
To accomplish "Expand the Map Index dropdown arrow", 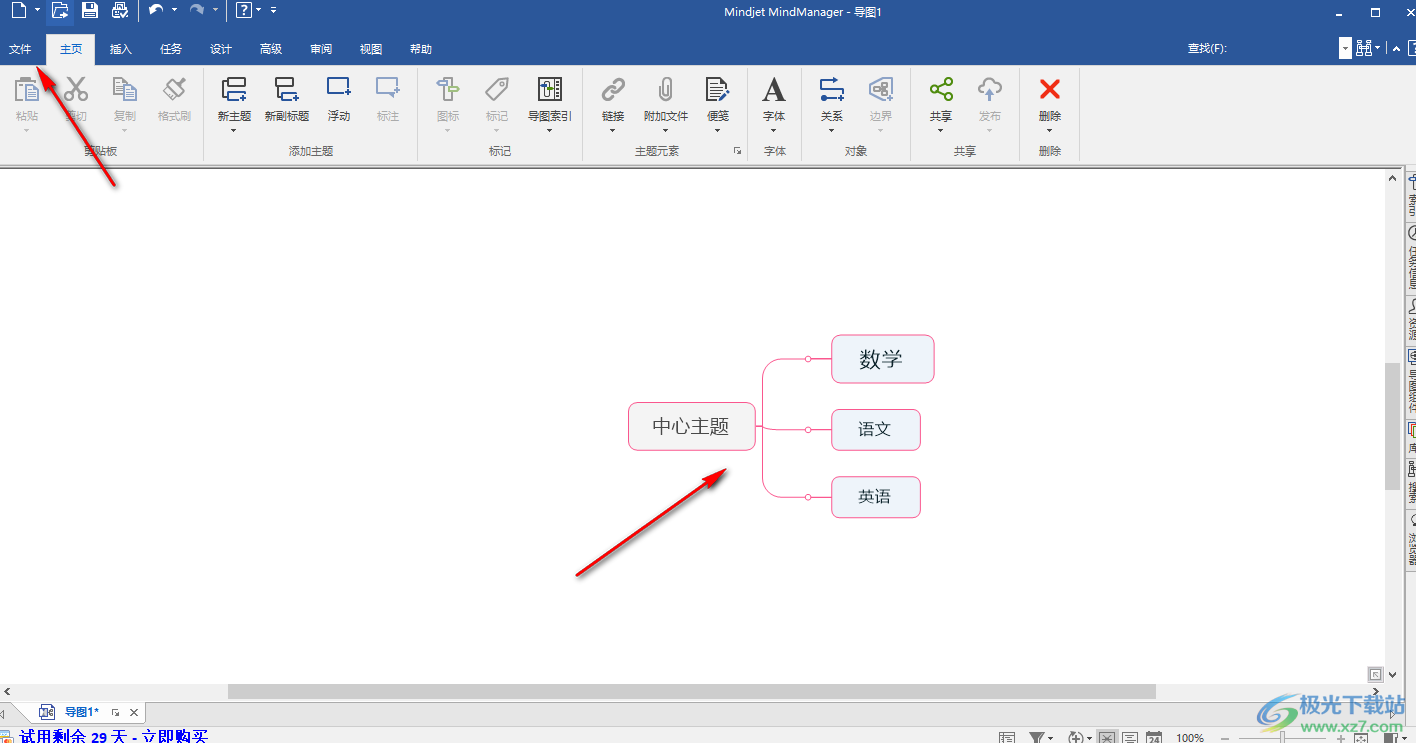I will coord(550,130).
